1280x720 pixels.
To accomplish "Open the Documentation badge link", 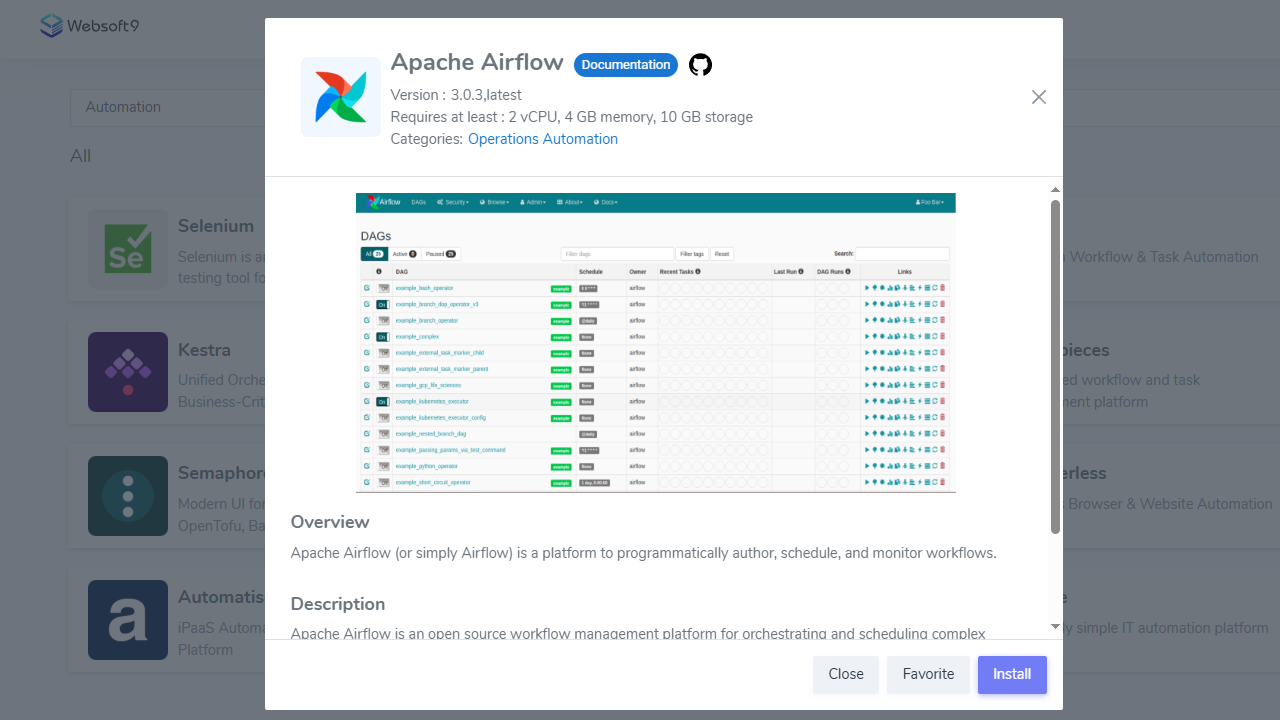I will pyautogui.click(x=626, y=65).
